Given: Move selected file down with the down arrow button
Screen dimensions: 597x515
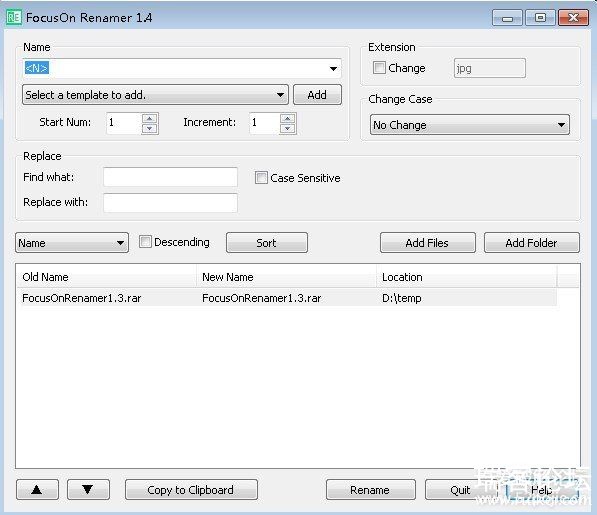Looking at the screenshot, I should click(x=88, y=489).
